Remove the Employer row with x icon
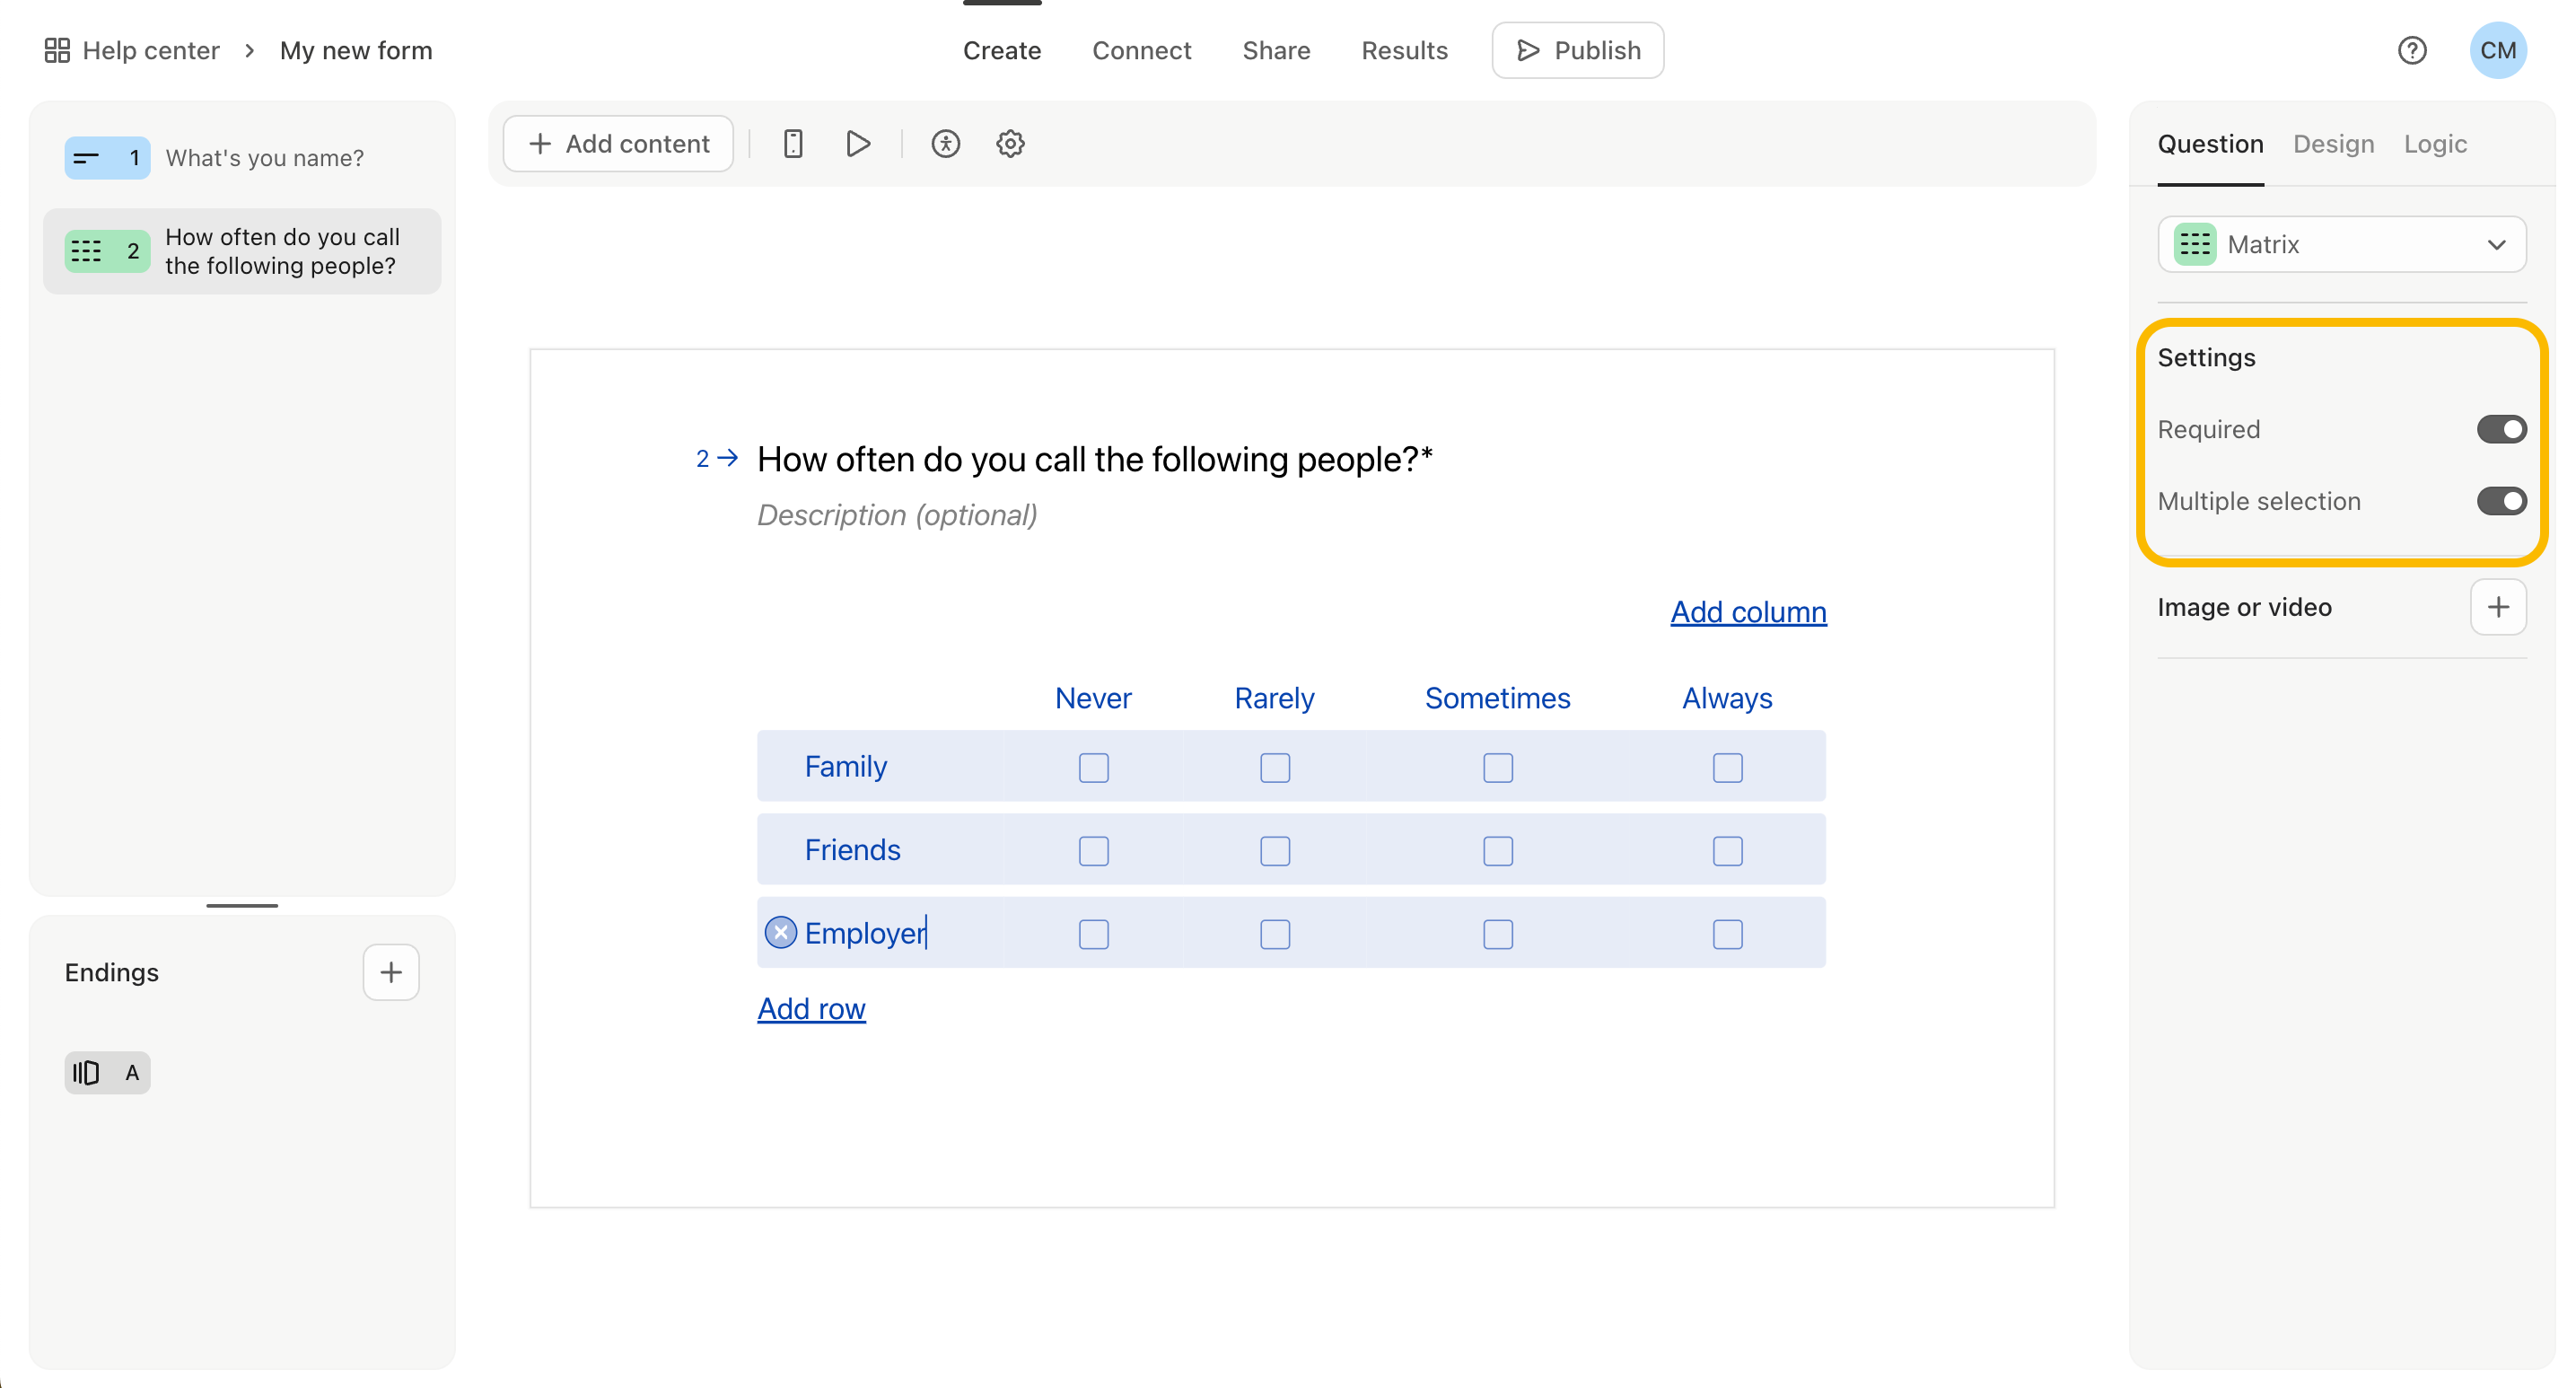Viewport: 2576px width, 1388px height. click(781, 932)
